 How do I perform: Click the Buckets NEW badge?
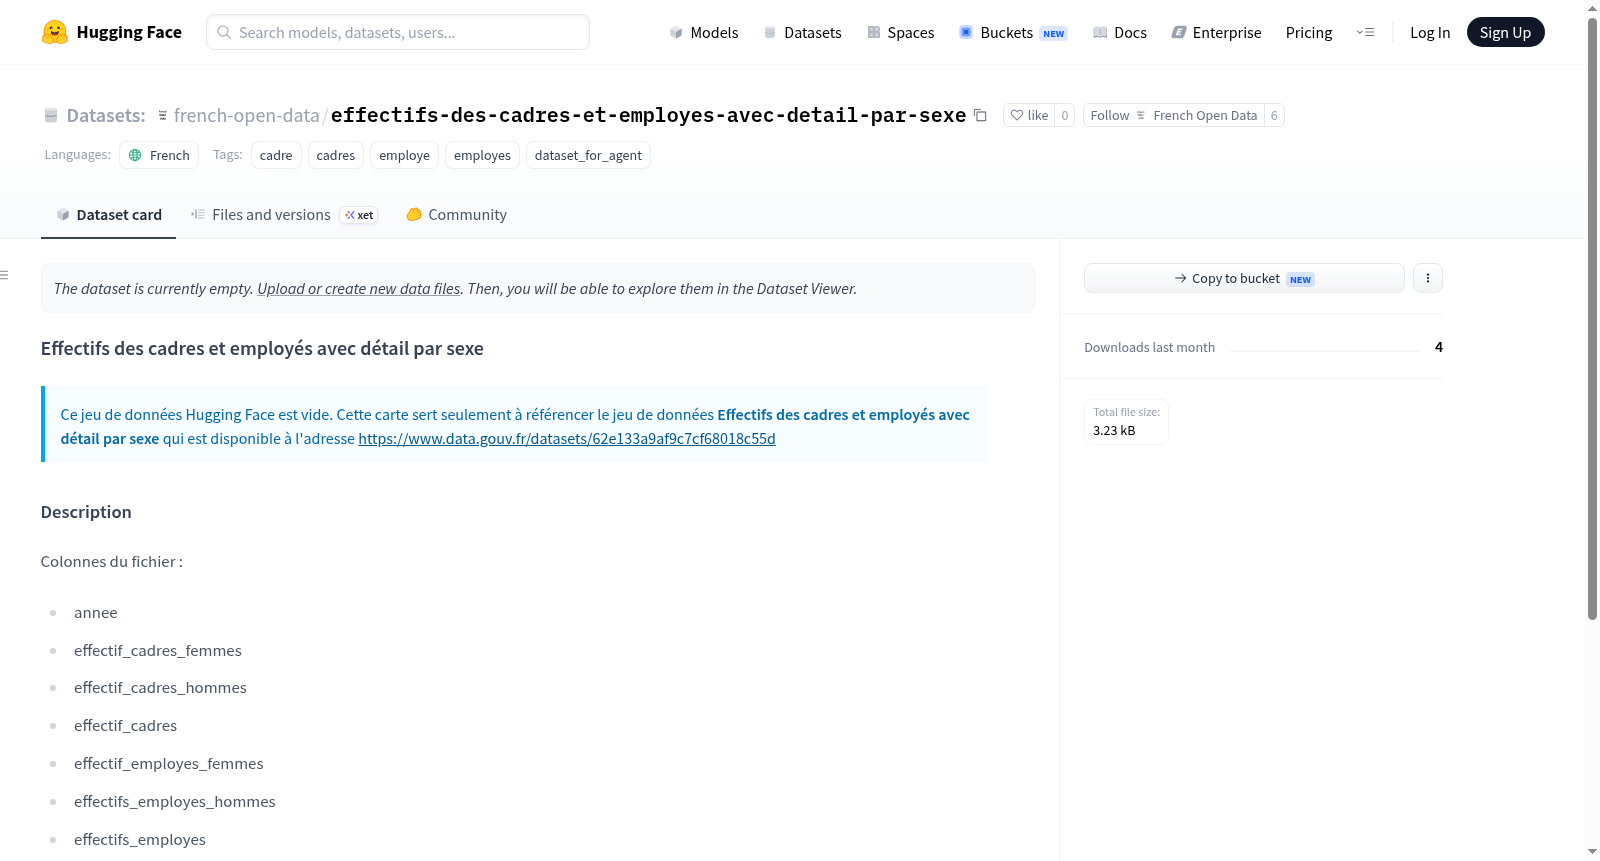pyautogui.click(x=1054, y=34)
